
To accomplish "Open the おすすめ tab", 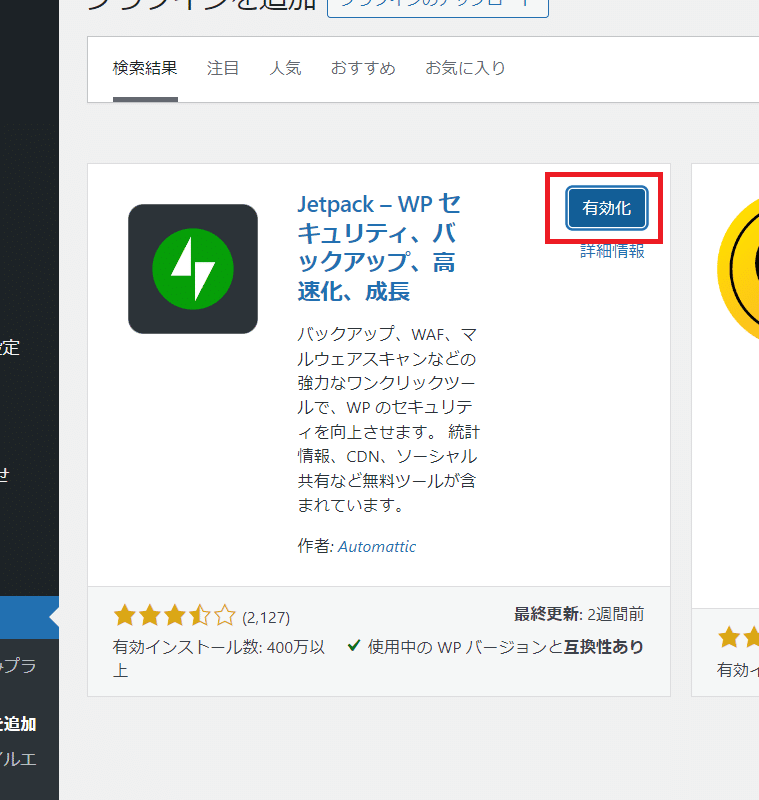I will (x=363, y=68).
